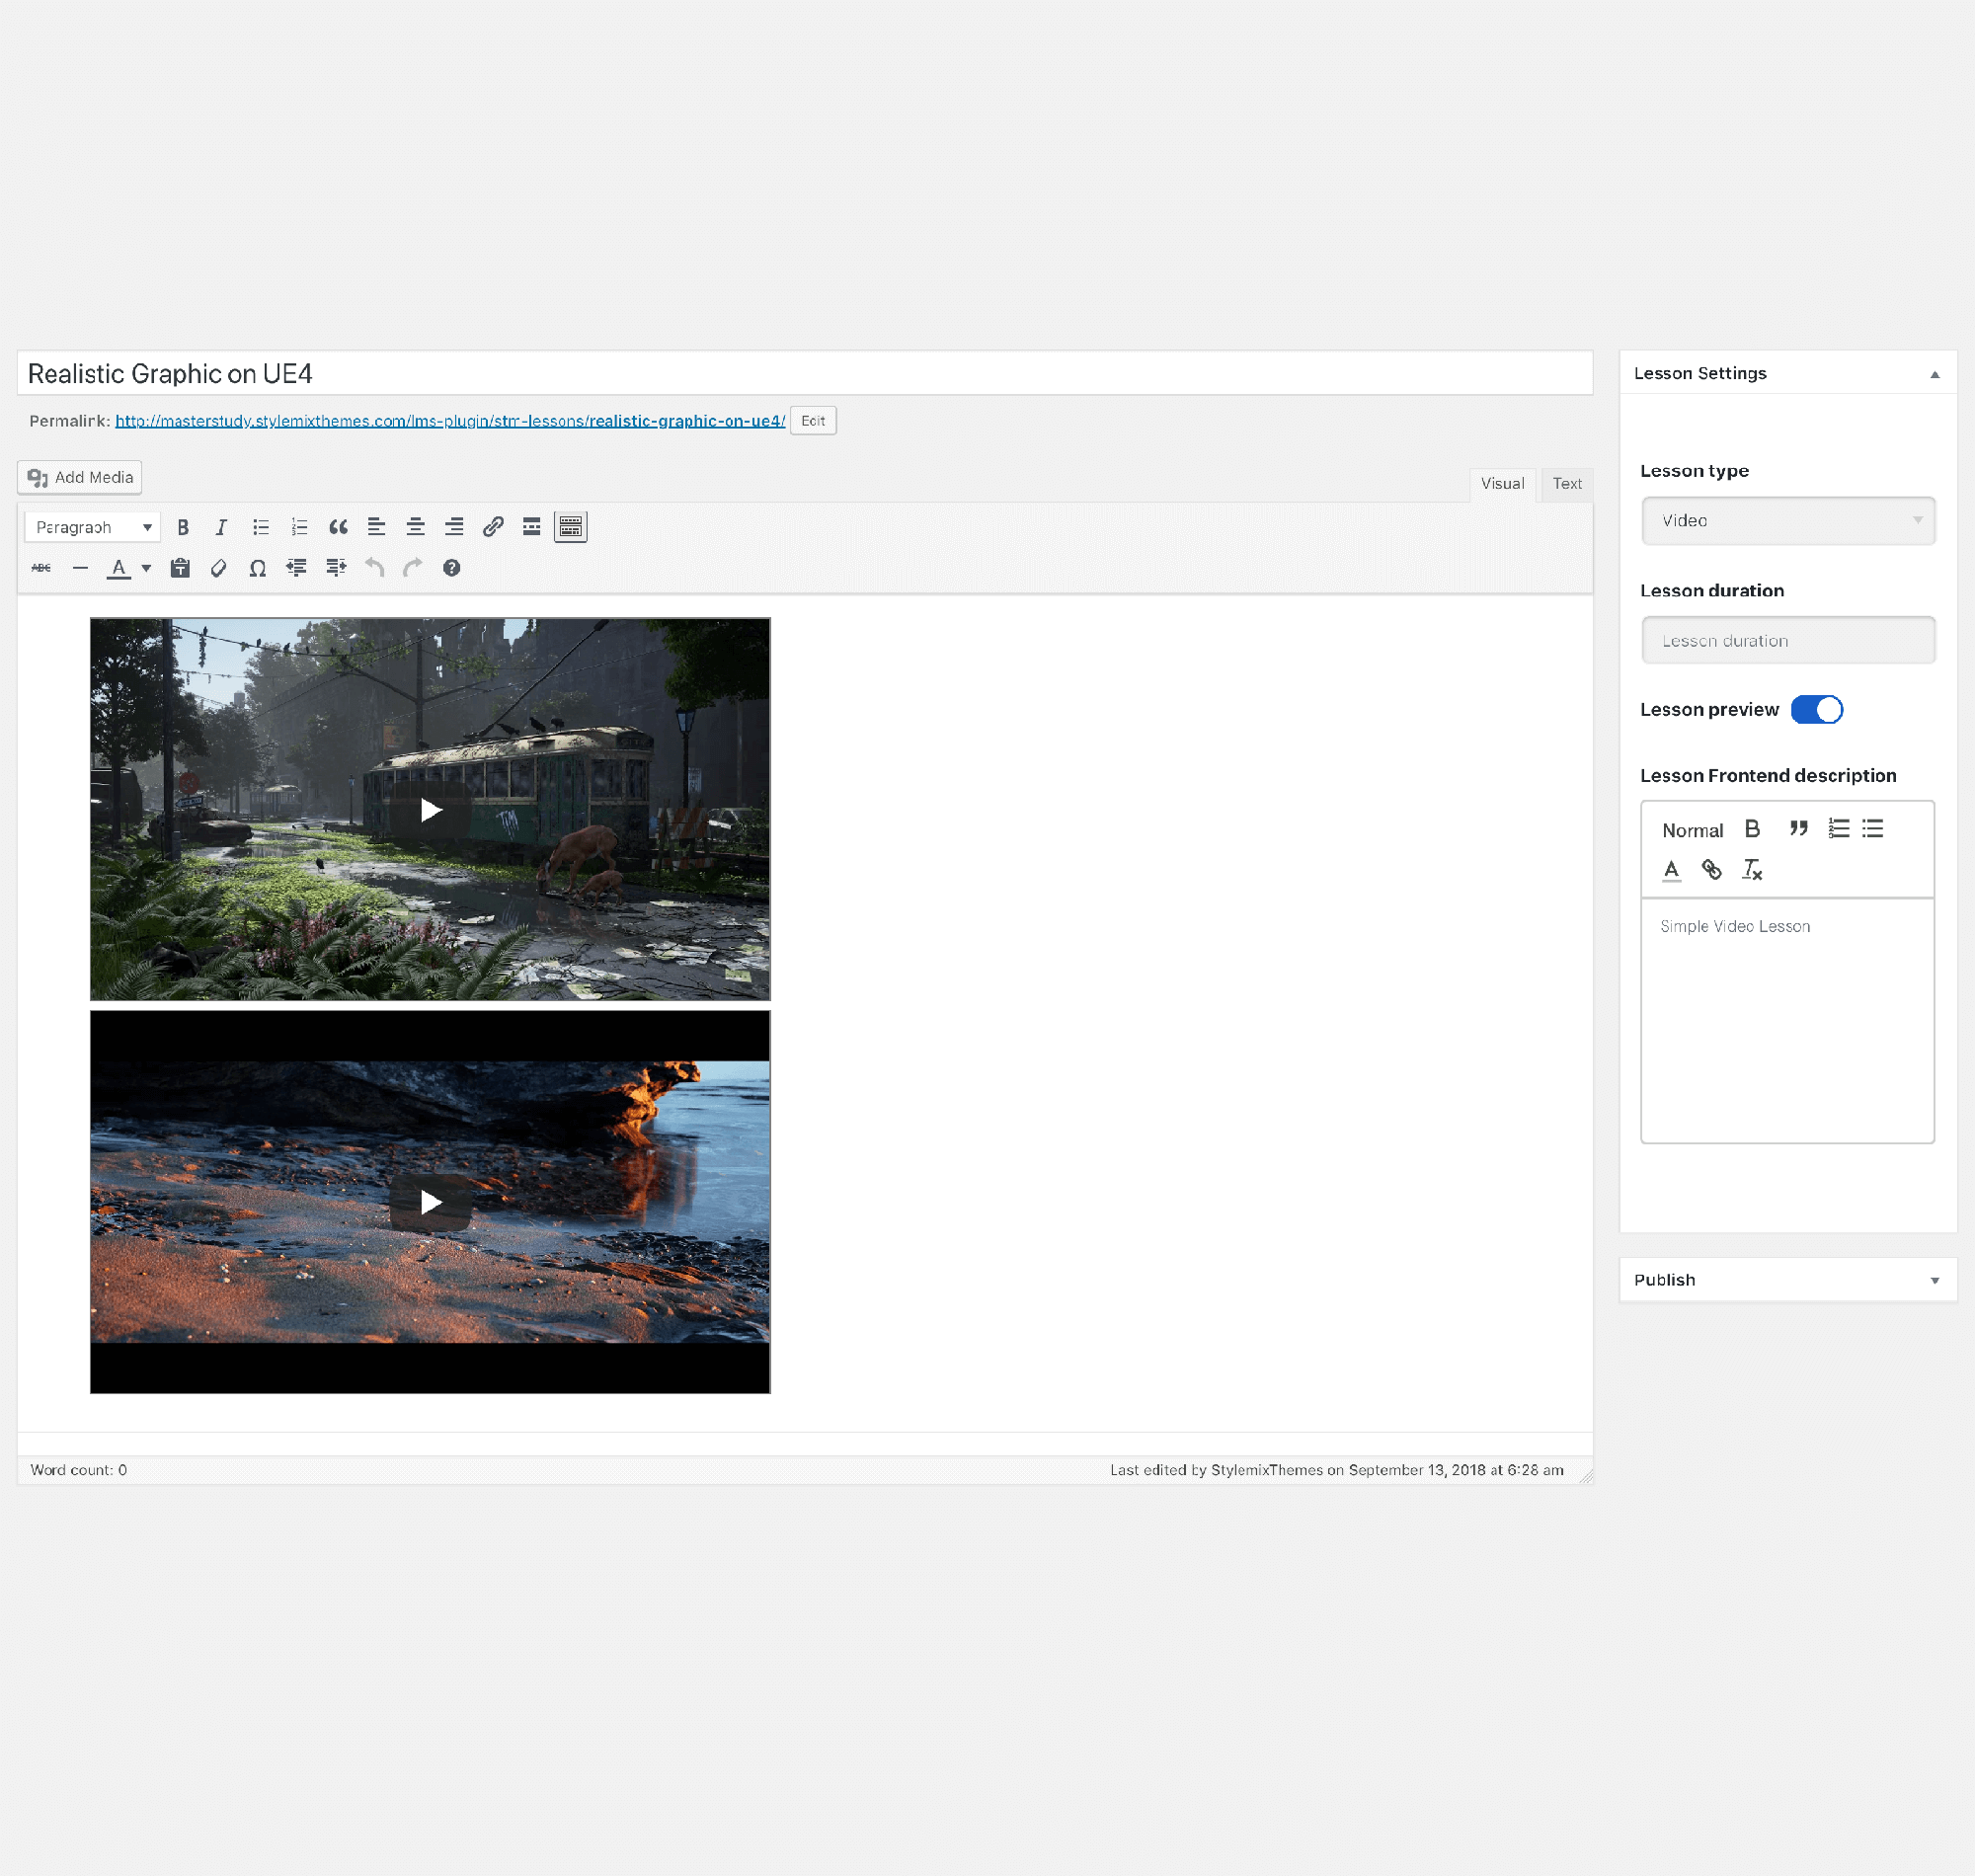The height and width of the screenshot is (1876, 1975).
Task: Open keyboard shortcuts help icon
Action: coord(452,568)
